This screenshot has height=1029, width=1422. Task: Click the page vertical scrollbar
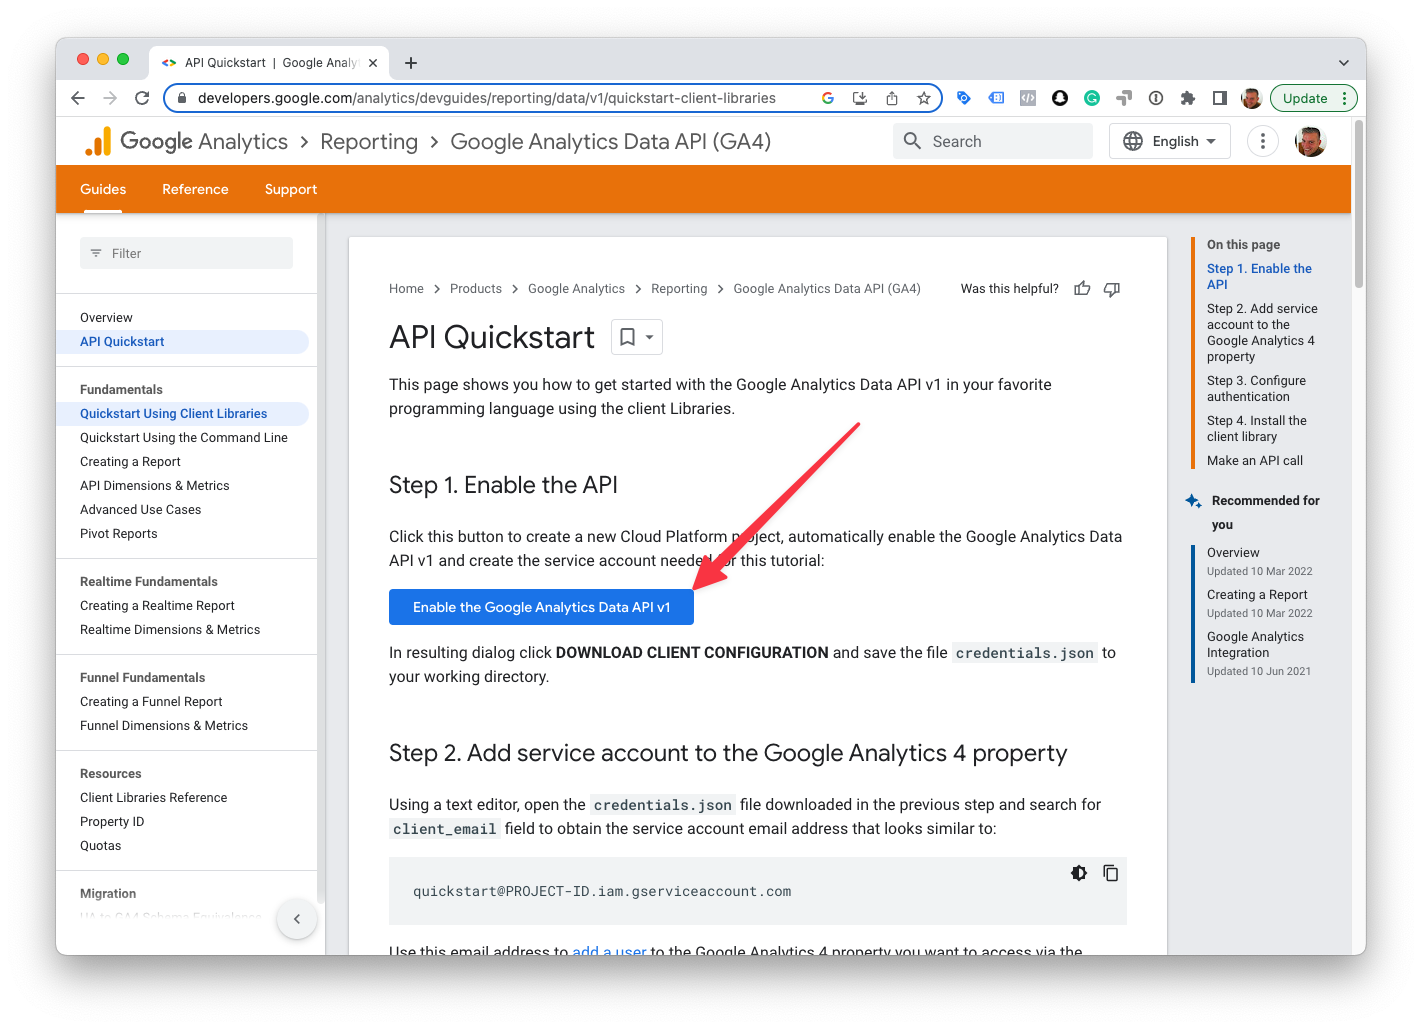[1359, 203]
